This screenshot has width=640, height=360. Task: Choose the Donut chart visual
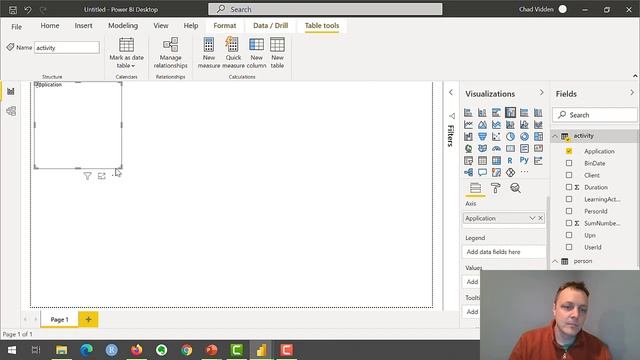click(x=524, y=136)
